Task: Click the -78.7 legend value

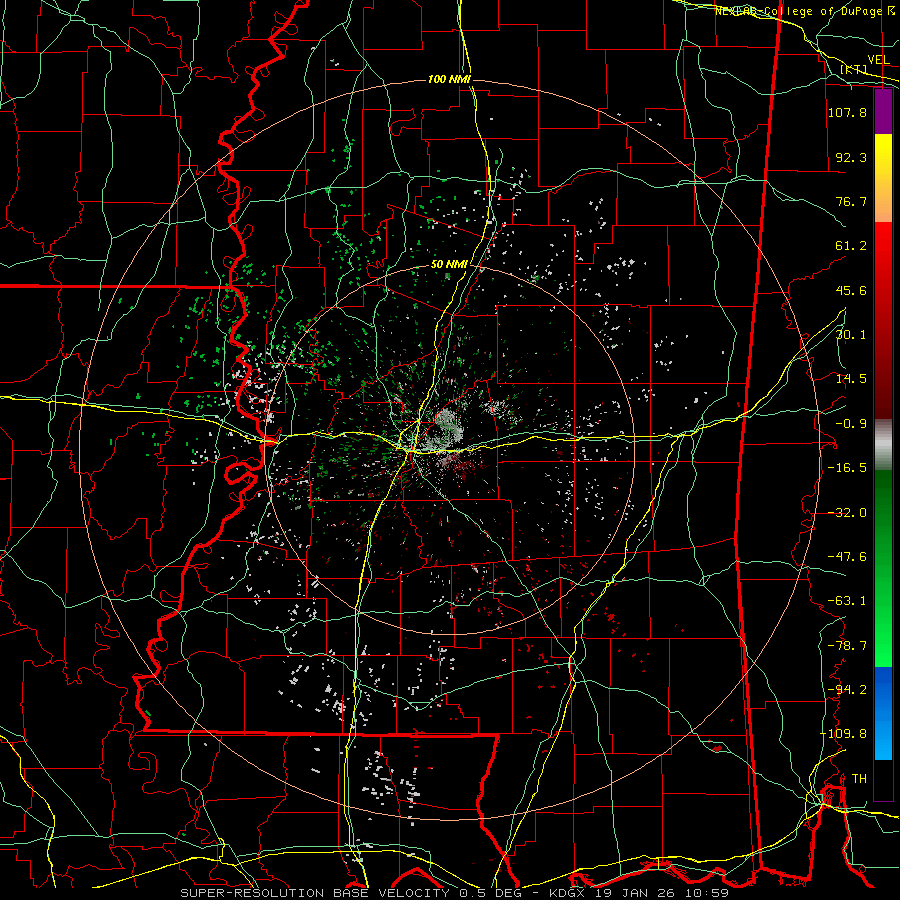Action: point(847,646)
